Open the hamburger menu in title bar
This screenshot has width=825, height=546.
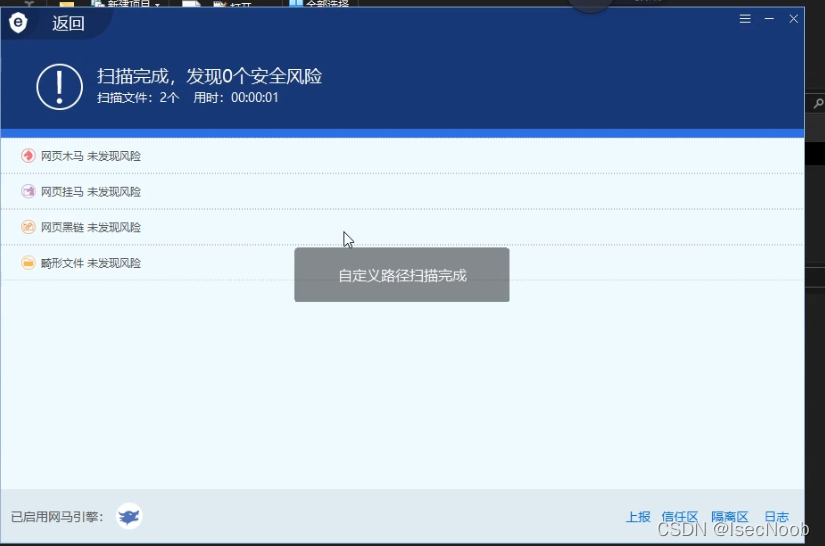(x=744, y=19)
